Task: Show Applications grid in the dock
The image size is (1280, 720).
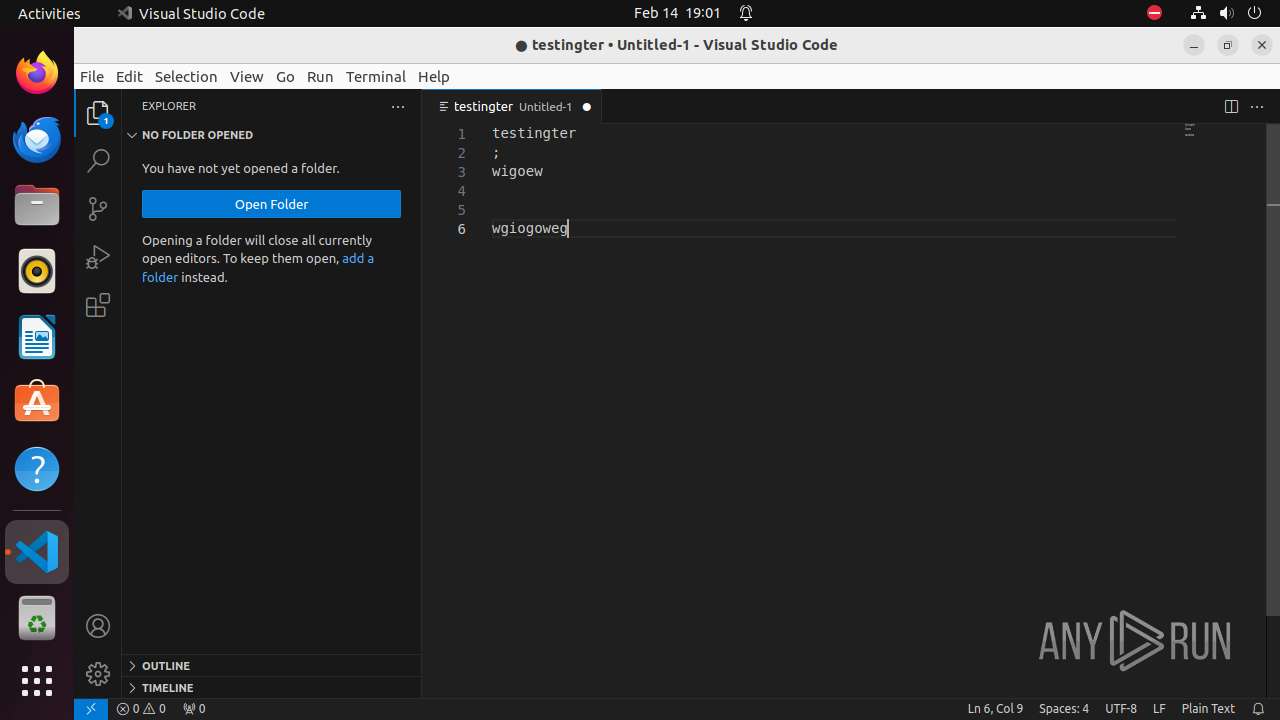Action: [37, 681]
